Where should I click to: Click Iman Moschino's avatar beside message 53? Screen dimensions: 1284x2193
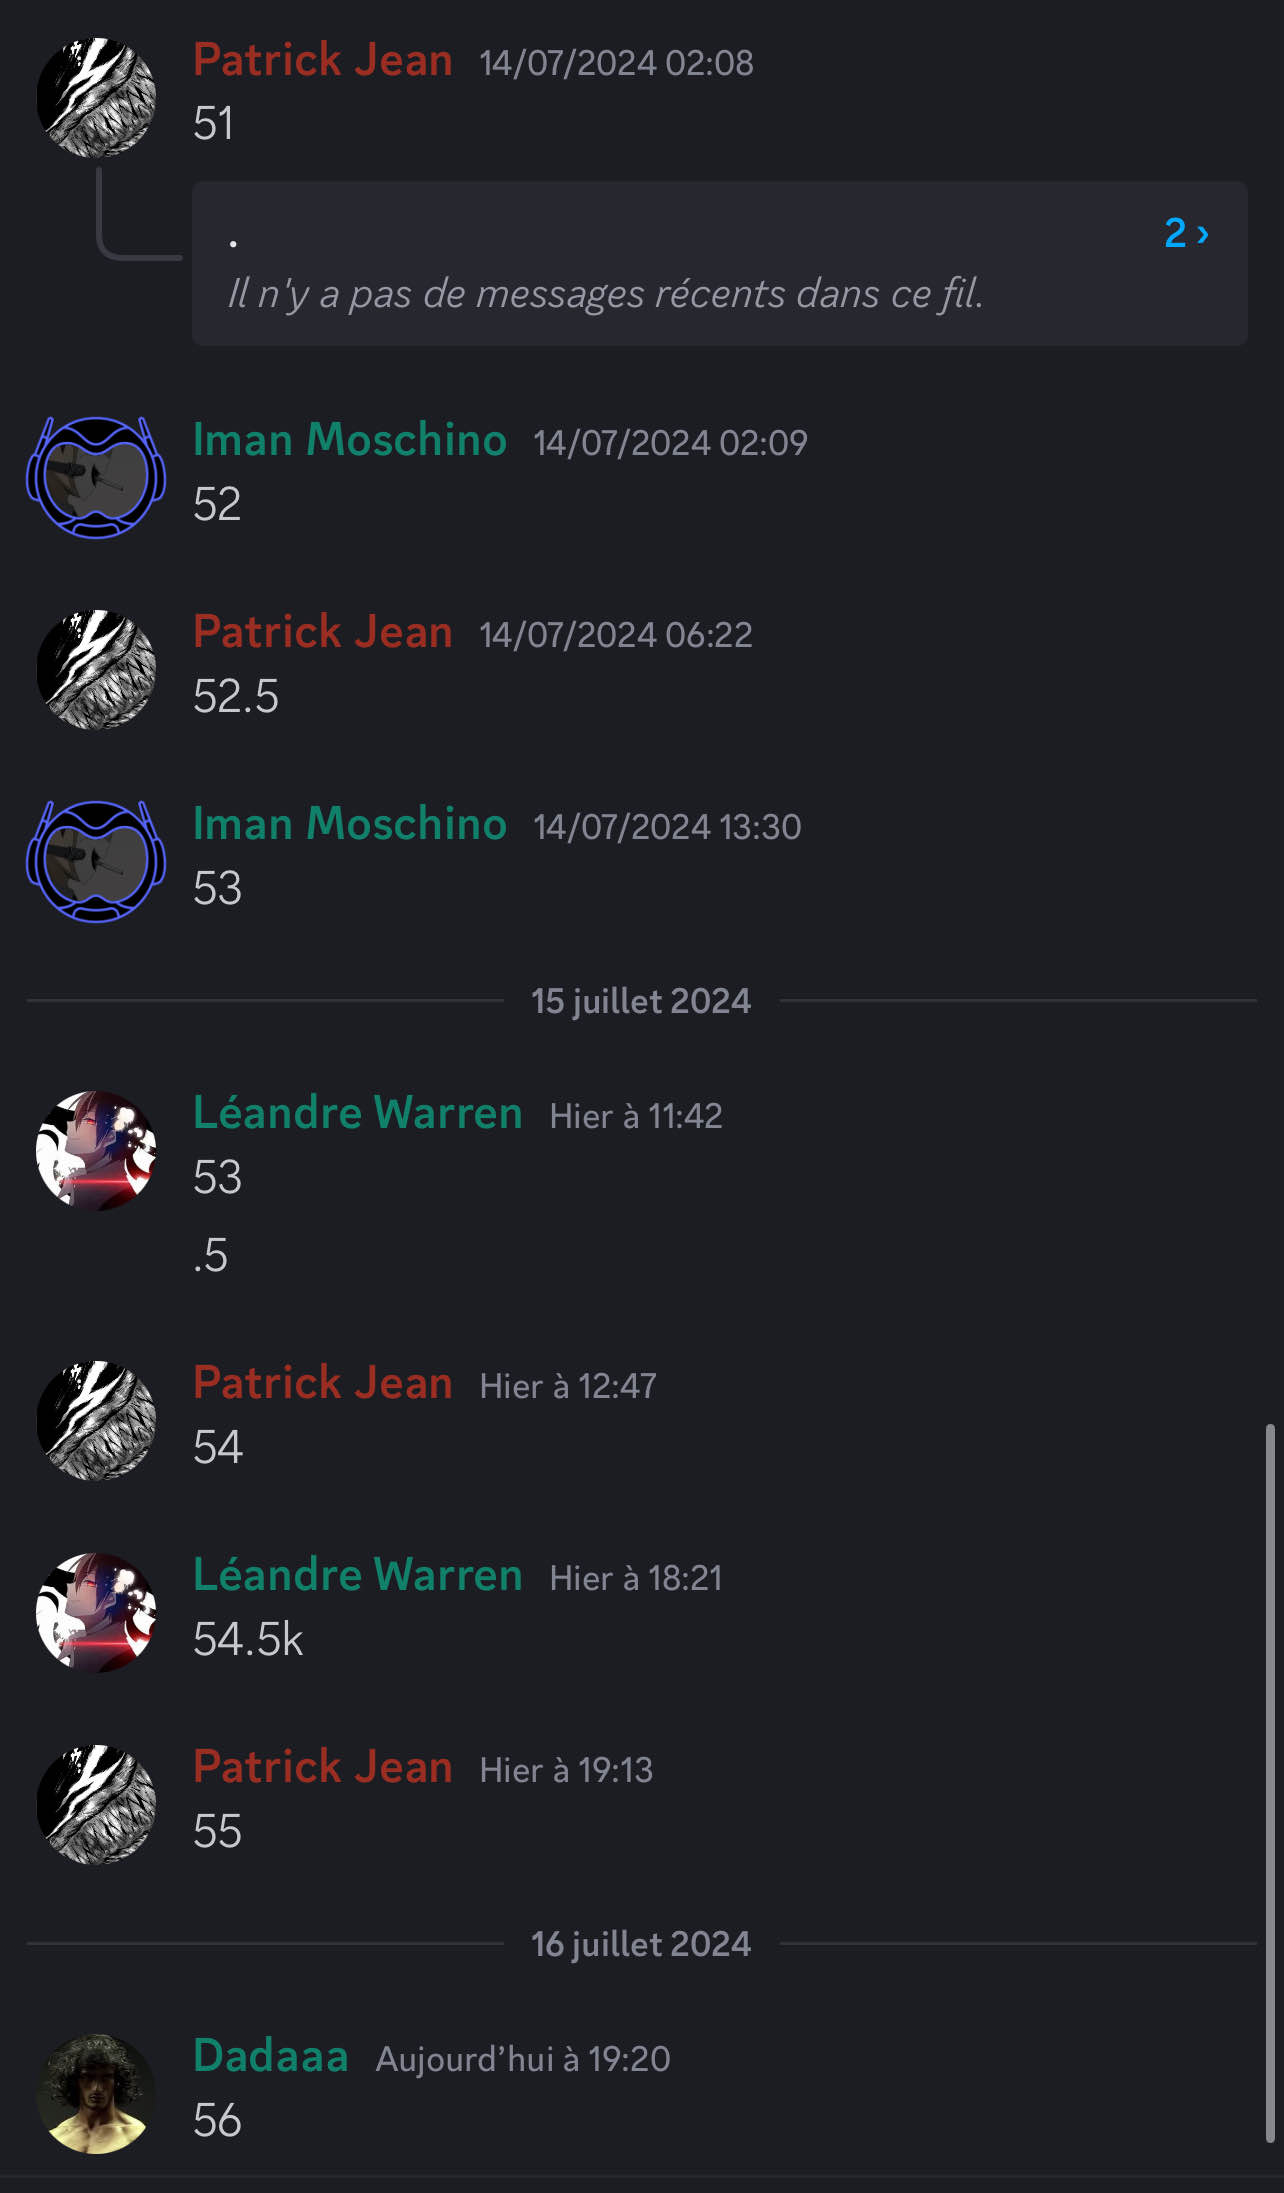point(96,861)
